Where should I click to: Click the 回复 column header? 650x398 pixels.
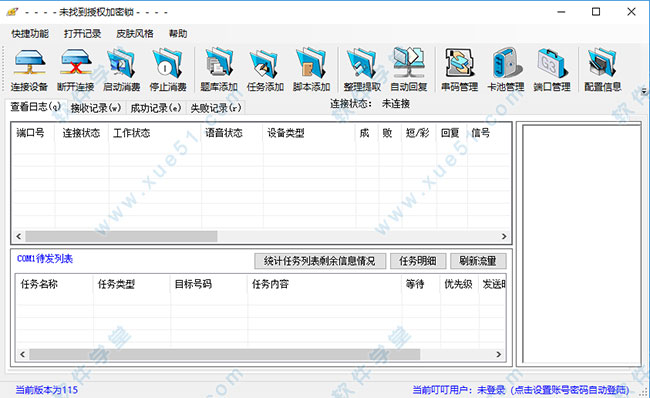(451, 133)
